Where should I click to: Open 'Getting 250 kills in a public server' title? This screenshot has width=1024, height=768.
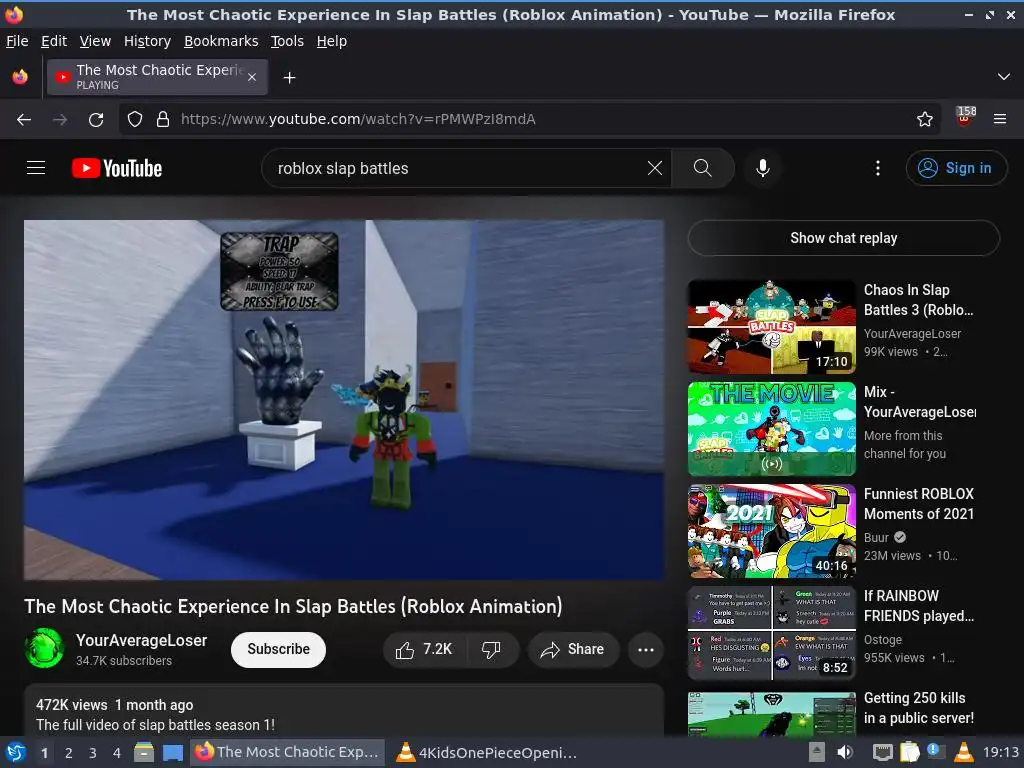pos(919,708)
